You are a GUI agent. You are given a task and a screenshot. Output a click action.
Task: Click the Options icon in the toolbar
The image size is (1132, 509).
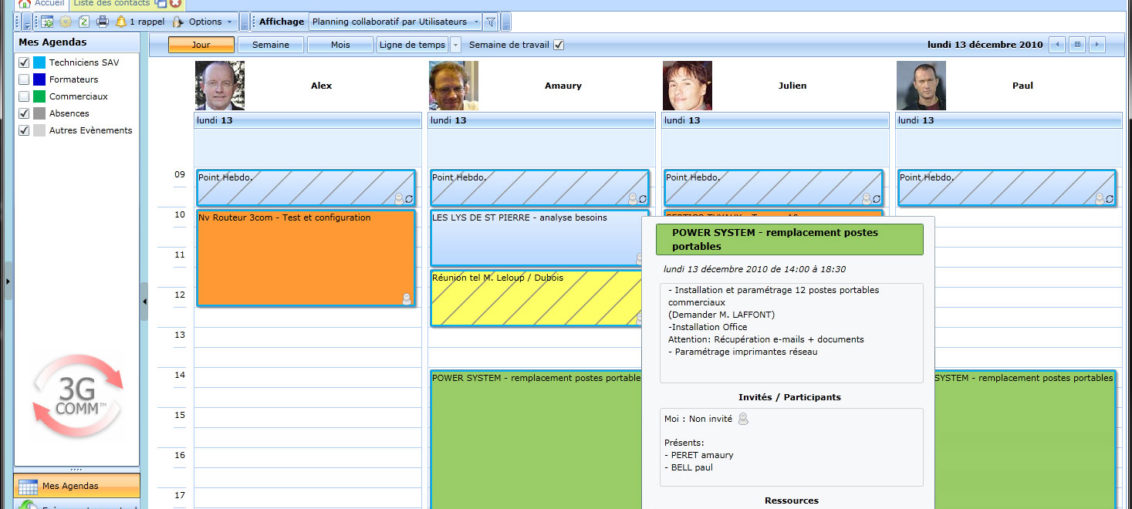178,22
